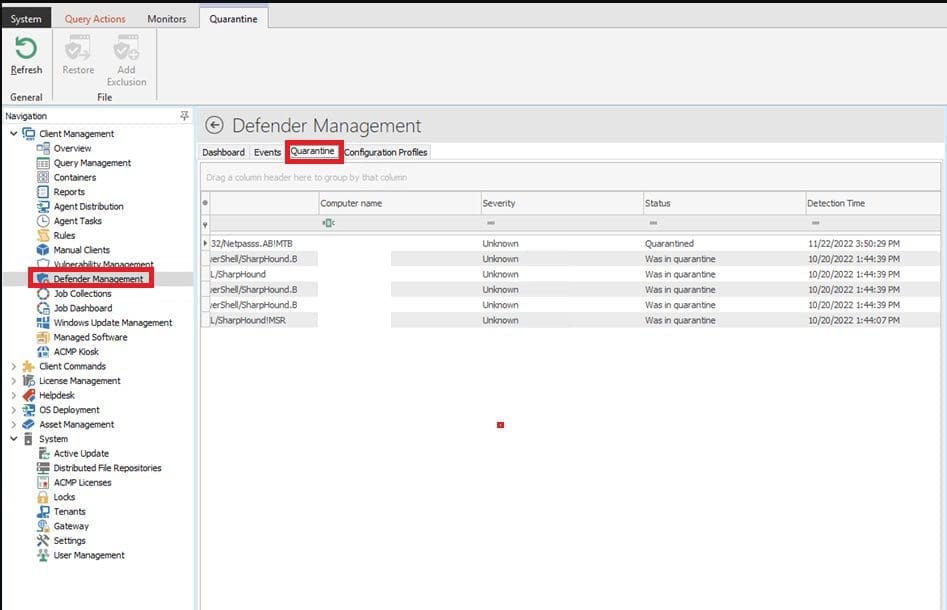This screenshot has width=947, height=610.
Task: Expand the Helpdesk node
Action: coord(13,395)
